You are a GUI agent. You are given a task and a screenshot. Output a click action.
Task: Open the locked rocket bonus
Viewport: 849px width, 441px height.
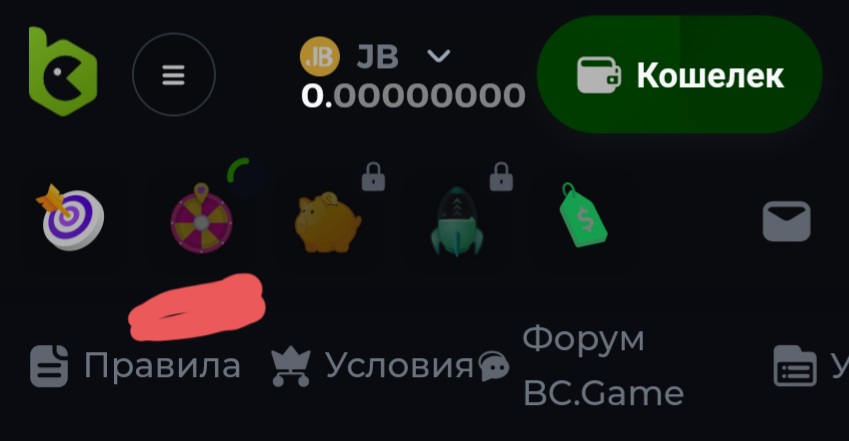point(456,221)
